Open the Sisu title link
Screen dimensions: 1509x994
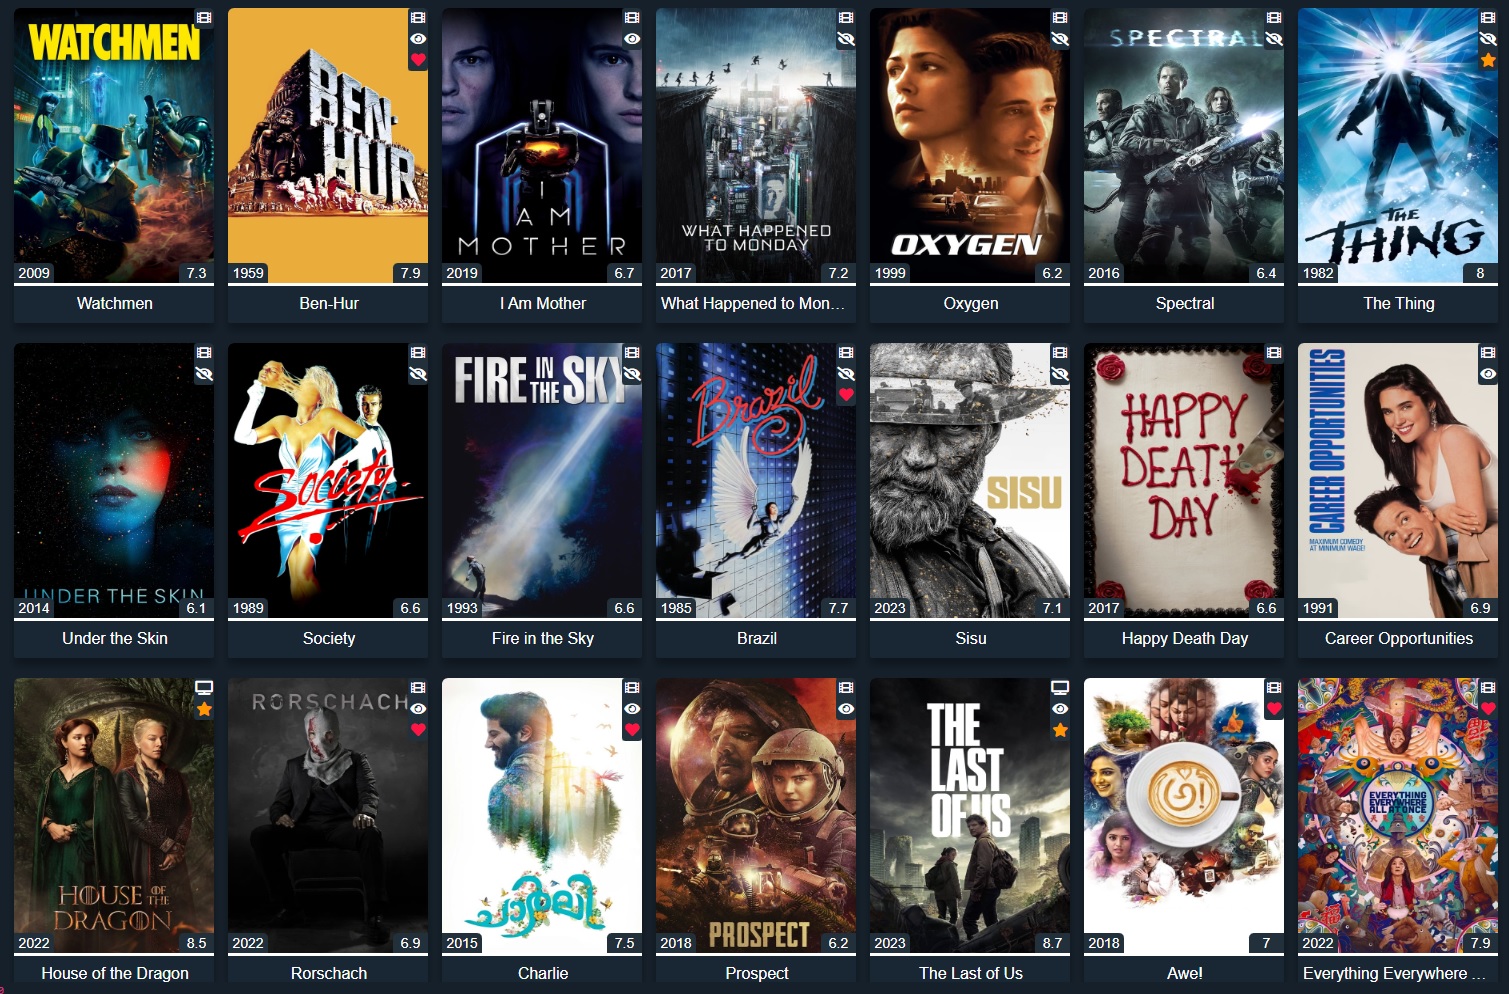click(971, 638)
